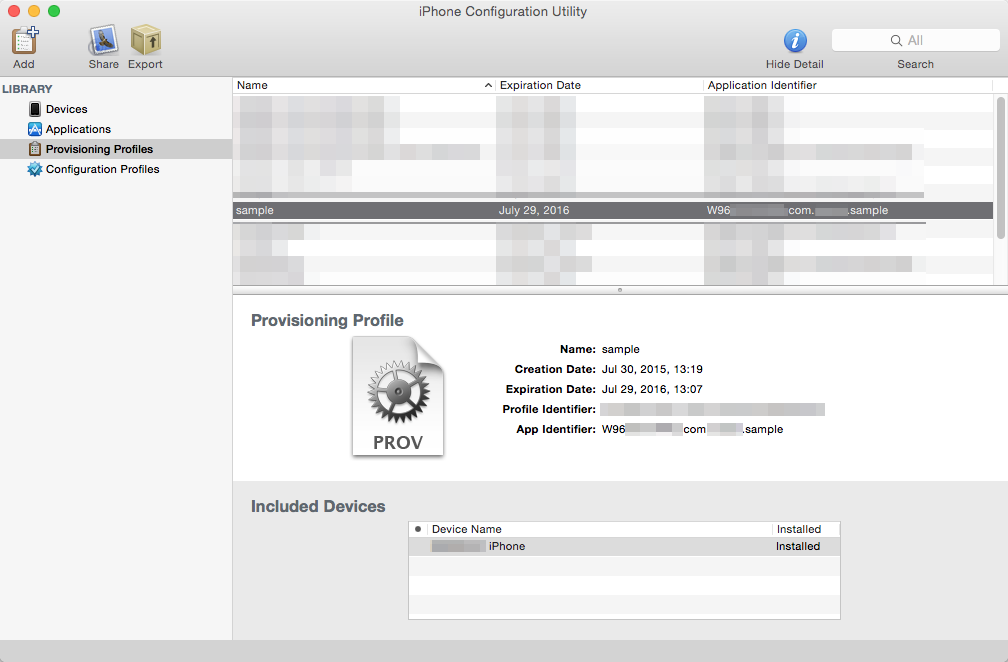
Task: Click the split-pane divider handle dot
Action: 620,290
